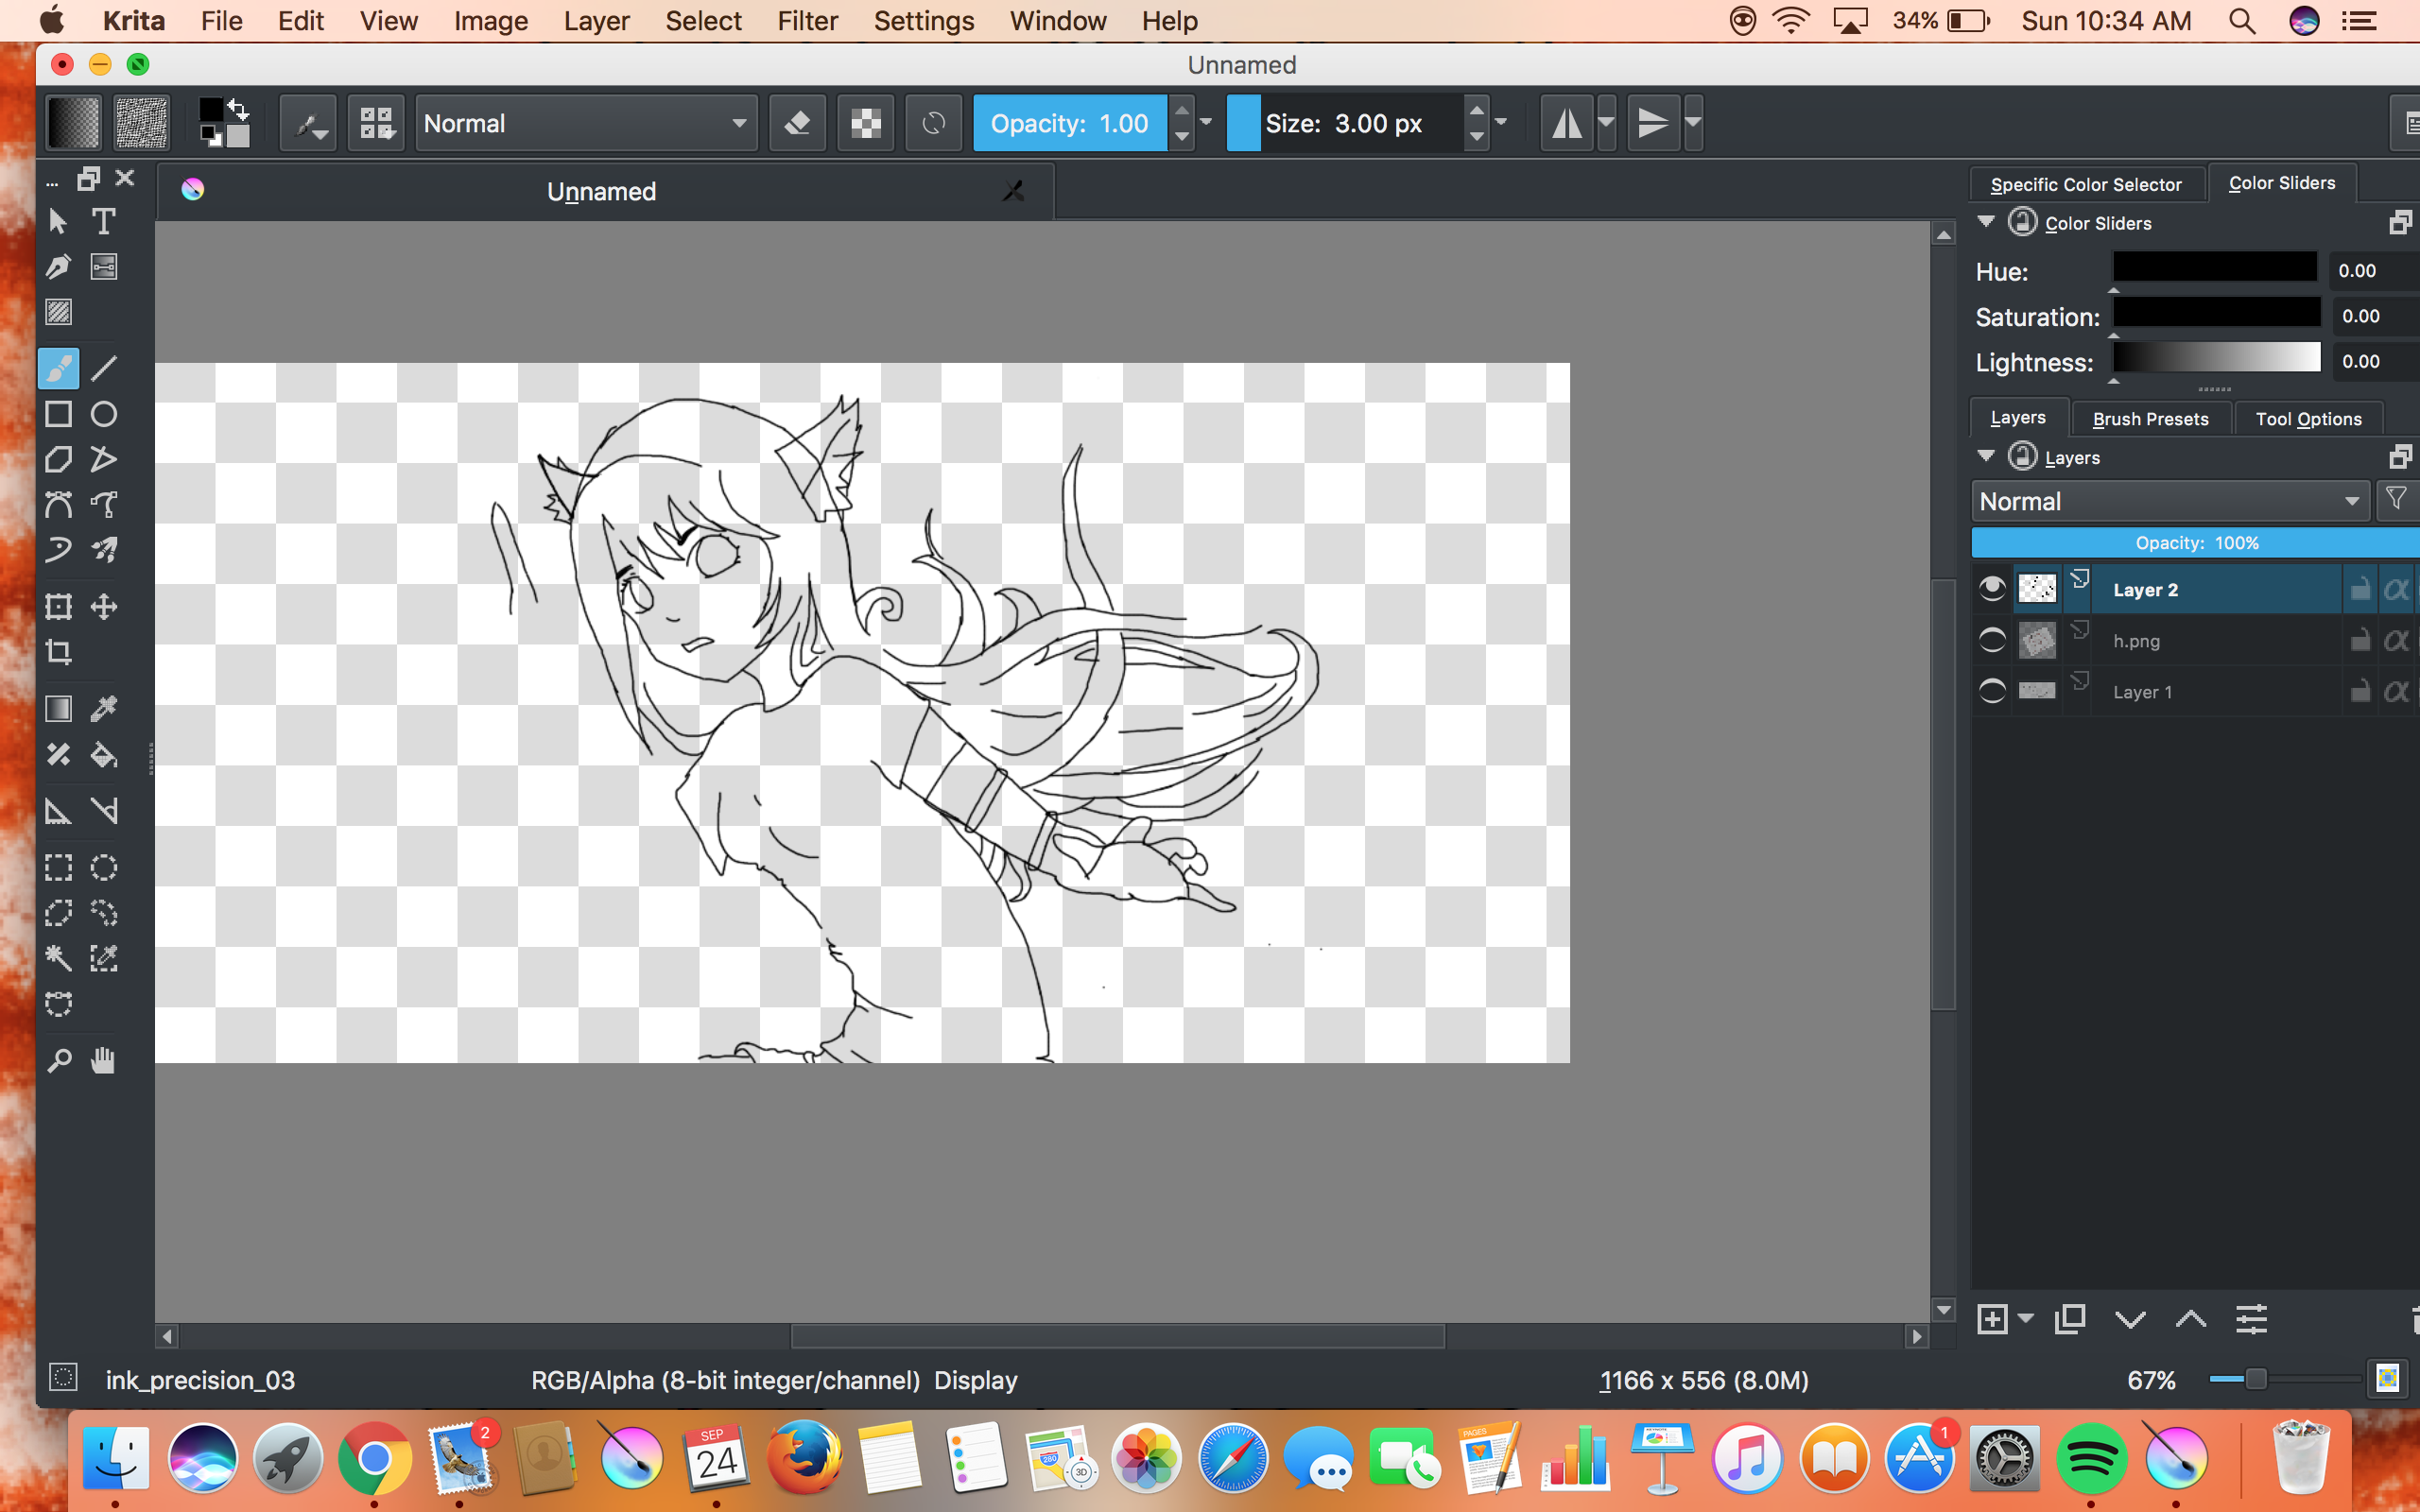Open horizontal mirror options dropdown arrow
The width and height of the screenshot is (2420, 1512).
click(x=1607, y=123)
